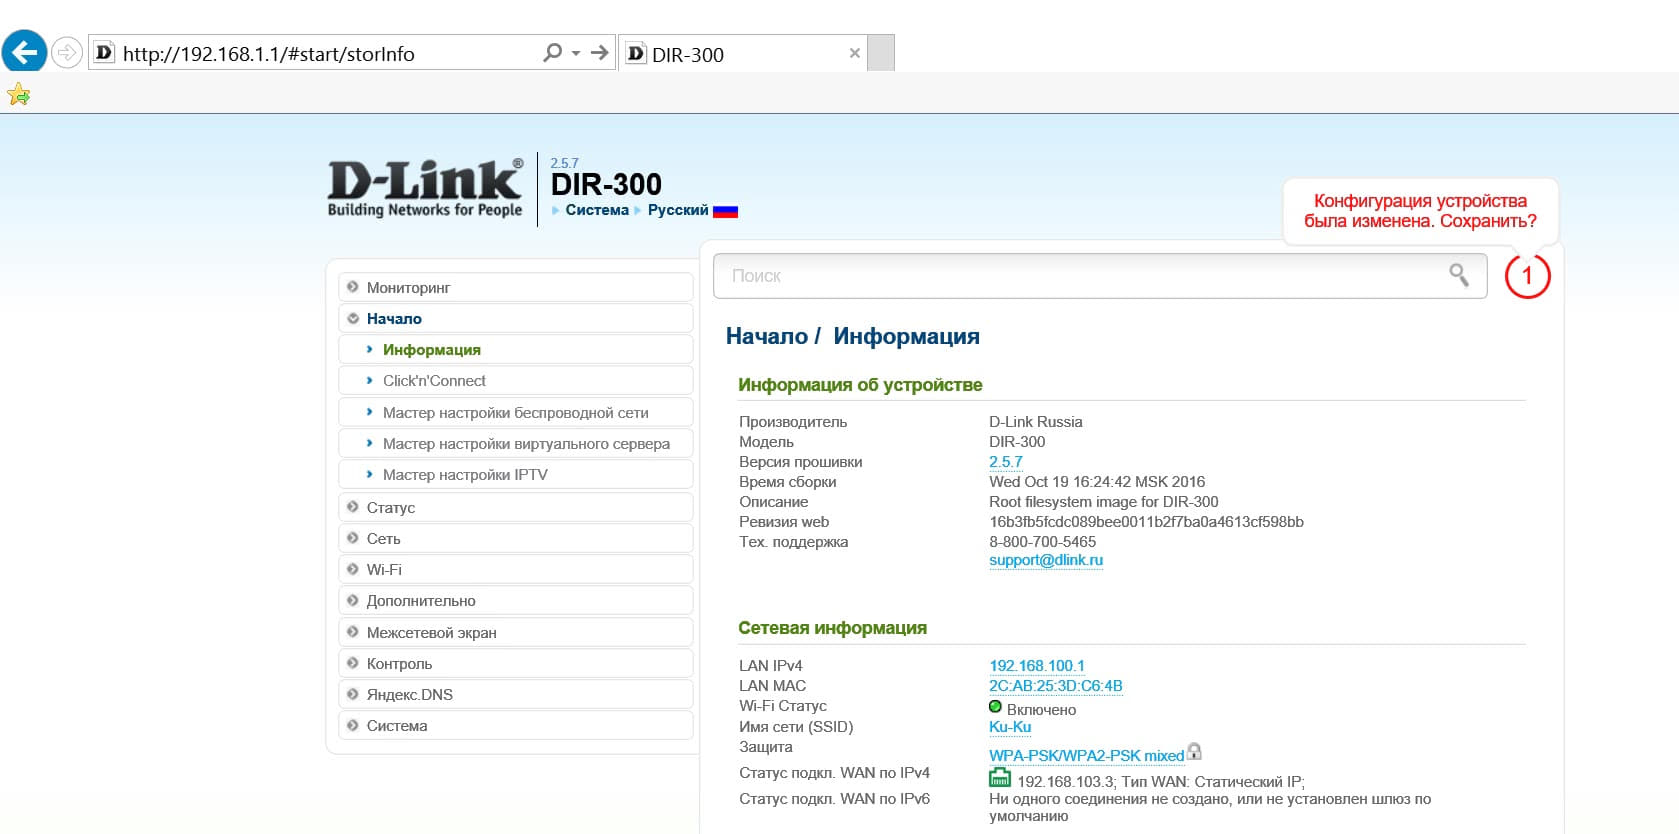Expand the Межсетевой экран menu section
The height and width of the screenshot is (834, 1679).
(x=431, y=632)
